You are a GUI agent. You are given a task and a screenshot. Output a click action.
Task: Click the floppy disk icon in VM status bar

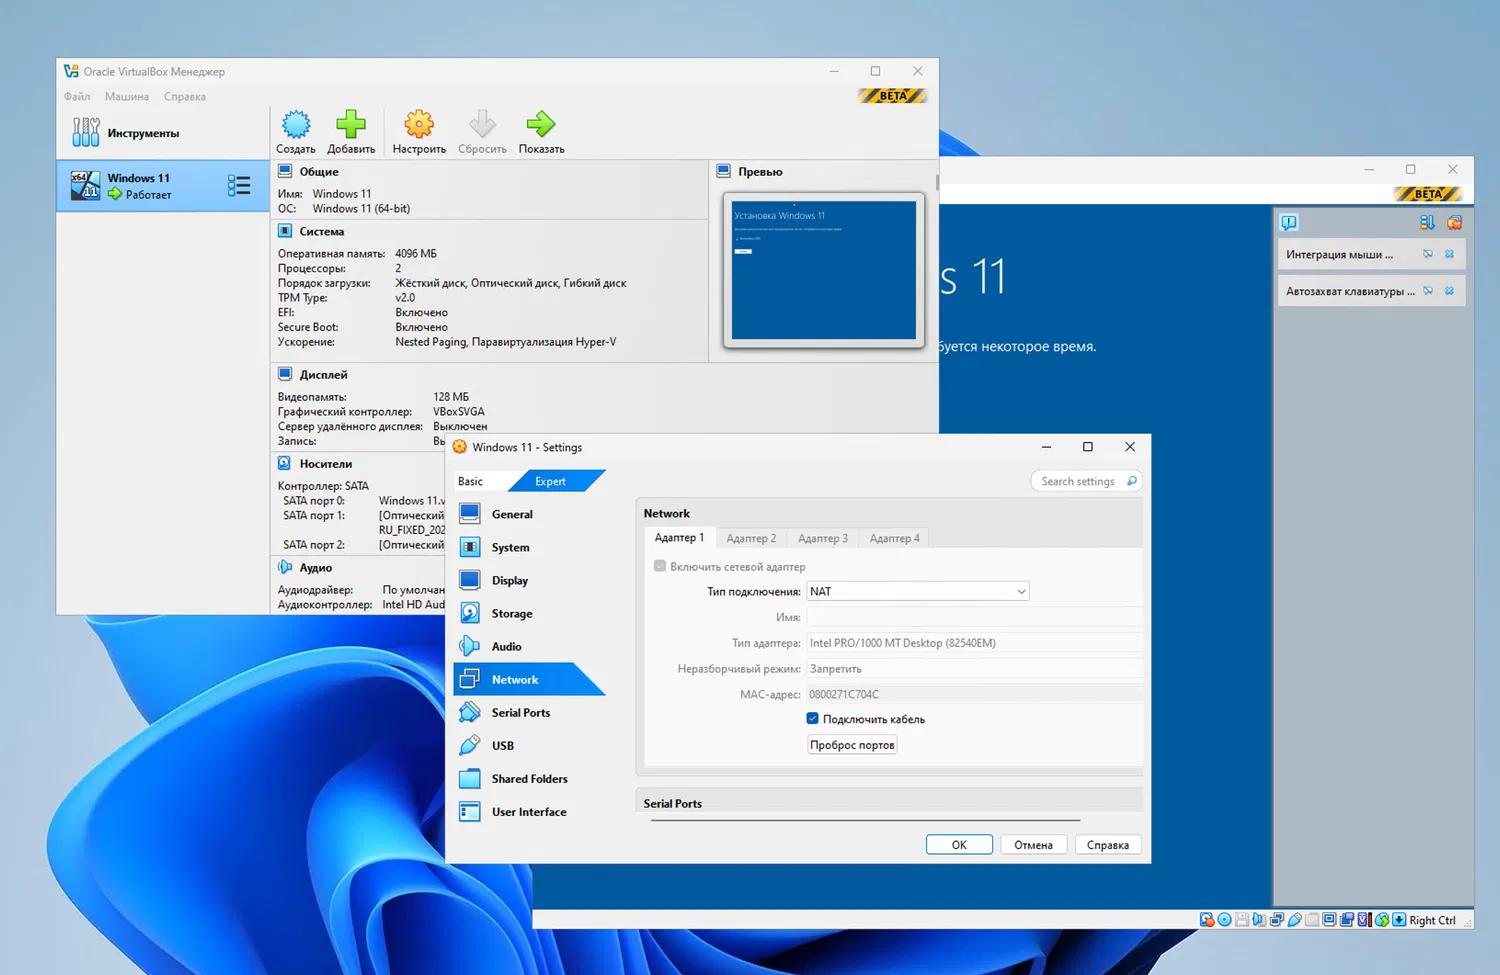[1242, 920]
